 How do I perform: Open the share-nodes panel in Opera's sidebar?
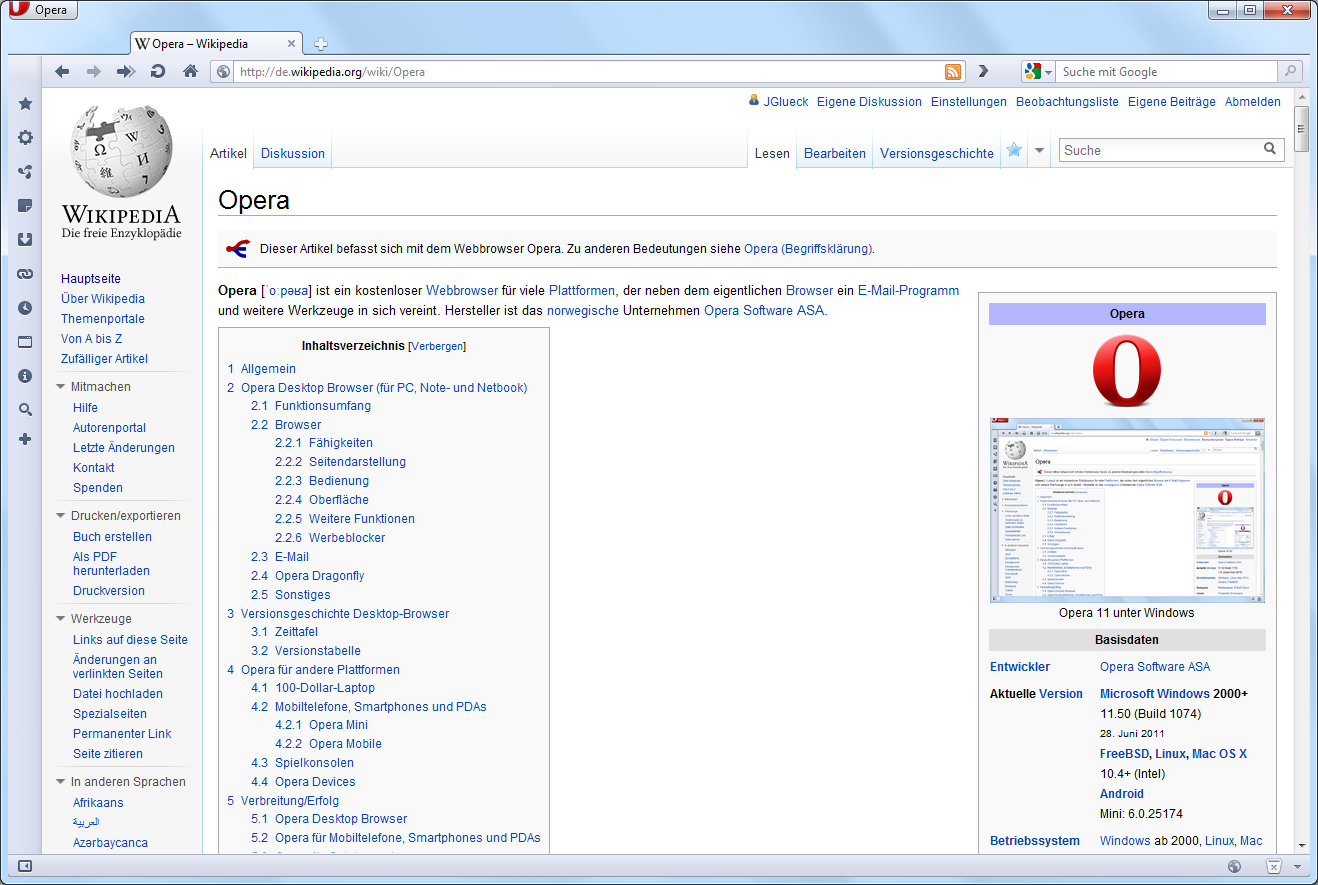pos(26,172)
